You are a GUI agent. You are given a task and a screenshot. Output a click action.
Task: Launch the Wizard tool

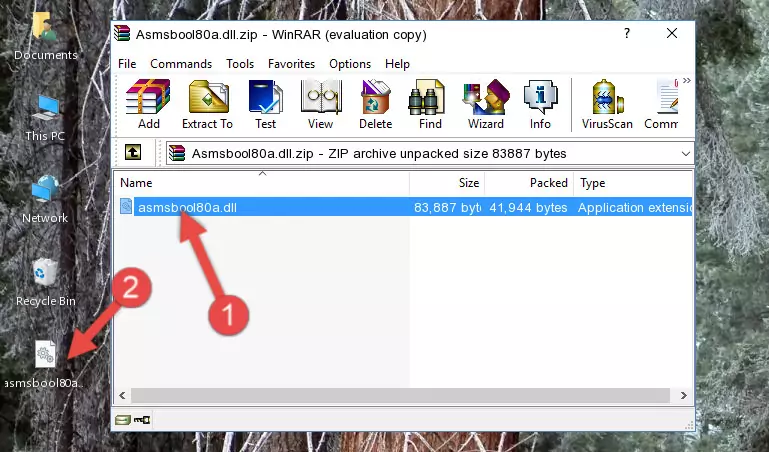[486, 104]
